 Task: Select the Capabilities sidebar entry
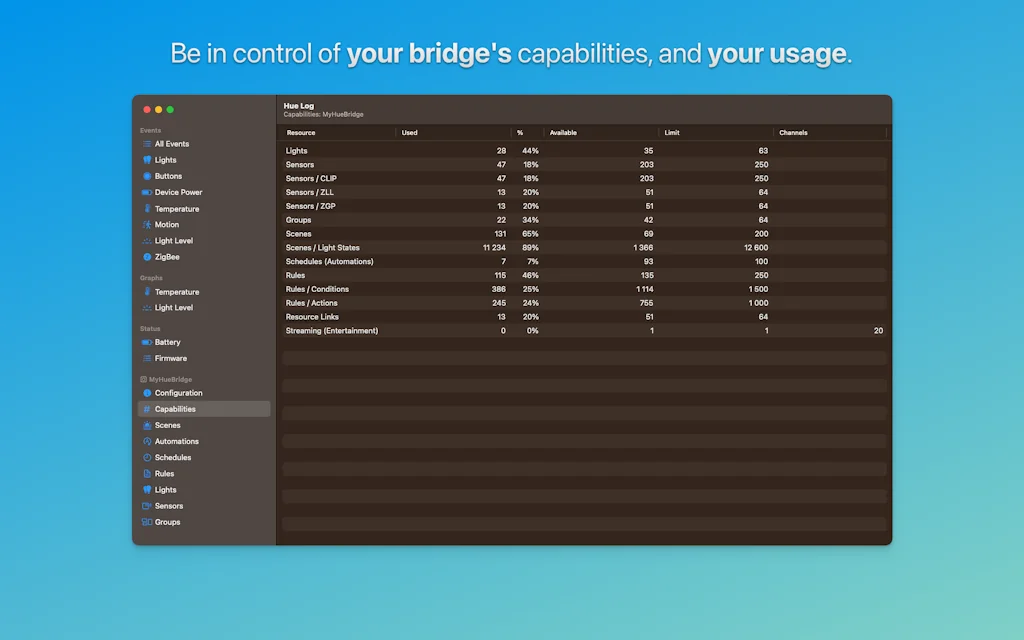[x=177, y=409]
